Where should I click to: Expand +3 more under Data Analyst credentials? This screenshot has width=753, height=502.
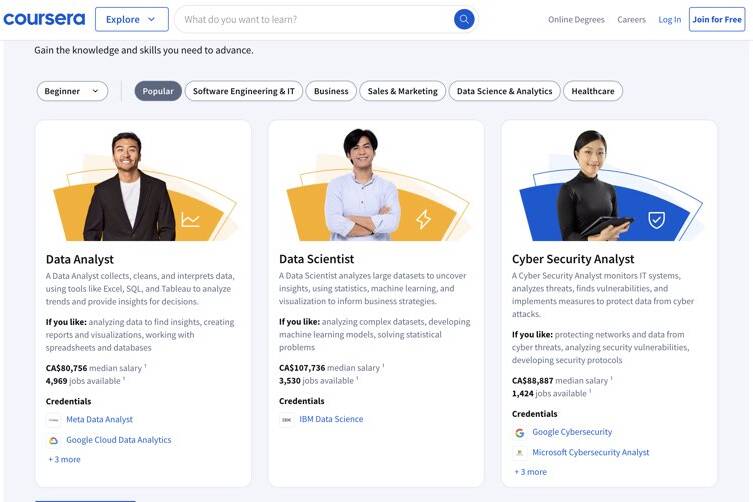tap(64, 459)
